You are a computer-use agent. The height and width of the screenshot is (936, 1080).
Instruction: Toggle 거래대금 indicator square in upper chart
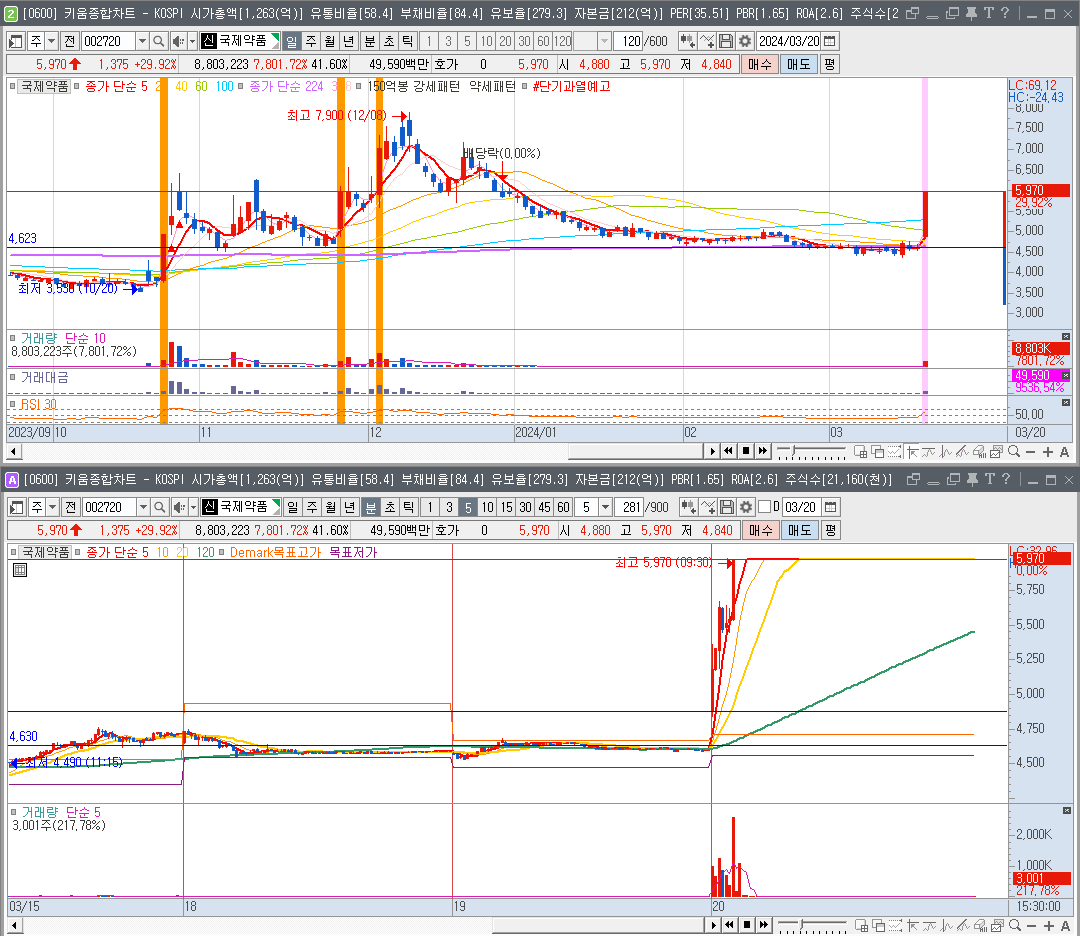[13, 377]
